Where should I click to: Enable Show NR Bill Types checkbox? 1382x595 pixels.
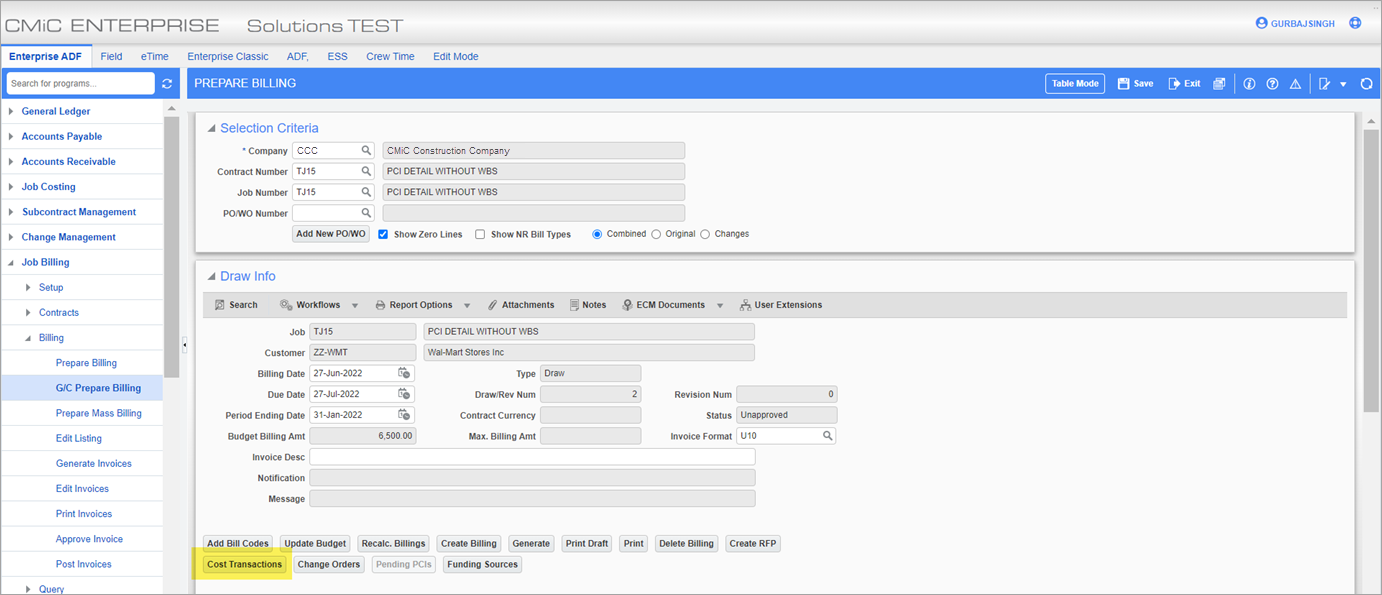coord(480,234)
